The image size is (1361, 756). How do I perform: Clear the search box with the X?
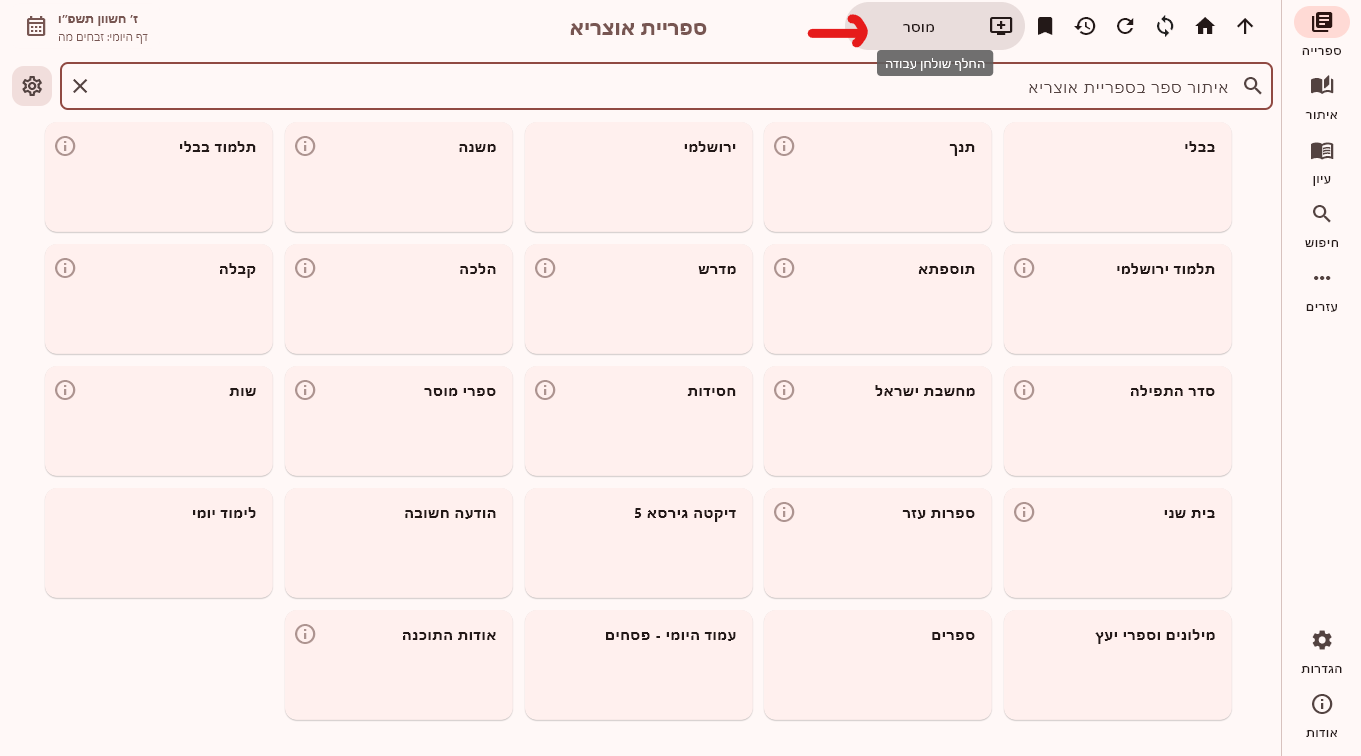pyautogui.click(x=80, y=86)
